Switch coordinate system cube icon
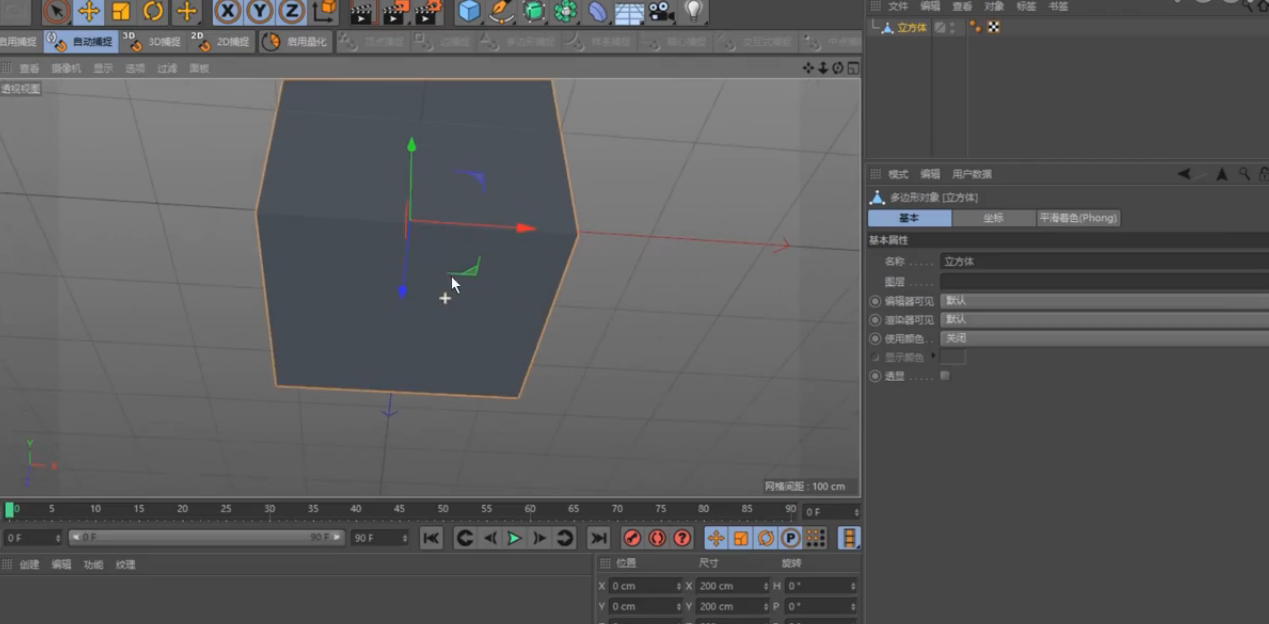The width and height of the screenshot is (1269, 624). point(324,11)
